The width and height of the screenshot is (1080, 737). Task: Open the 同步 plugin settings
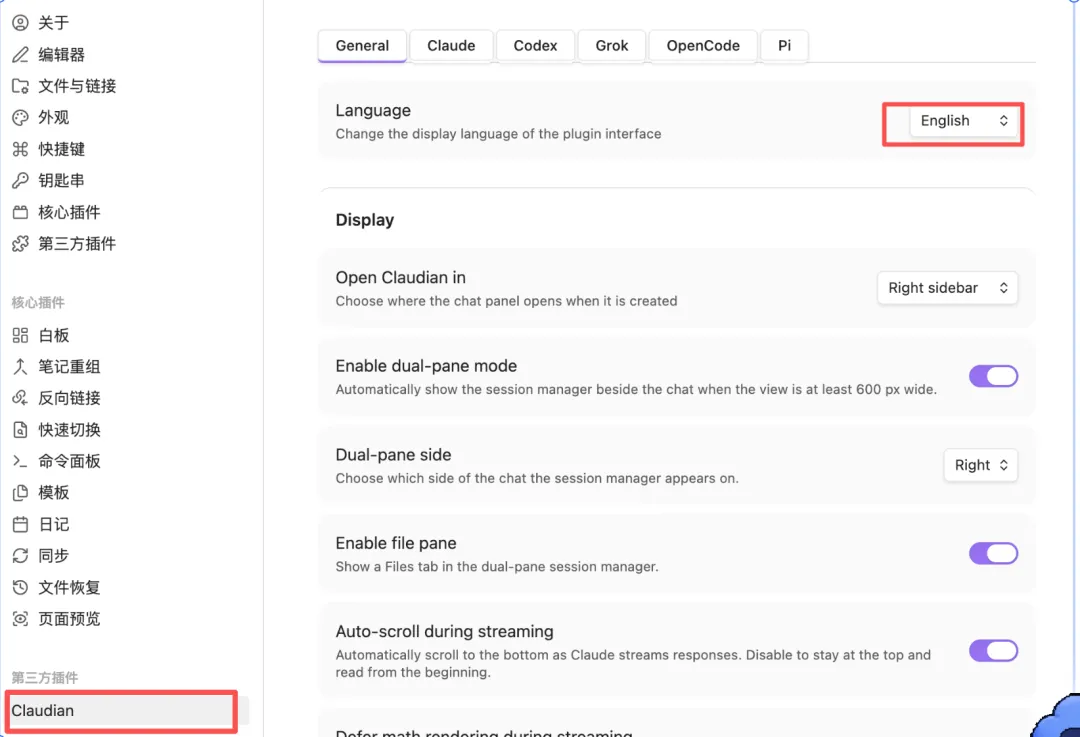click(x=54, y=556)
